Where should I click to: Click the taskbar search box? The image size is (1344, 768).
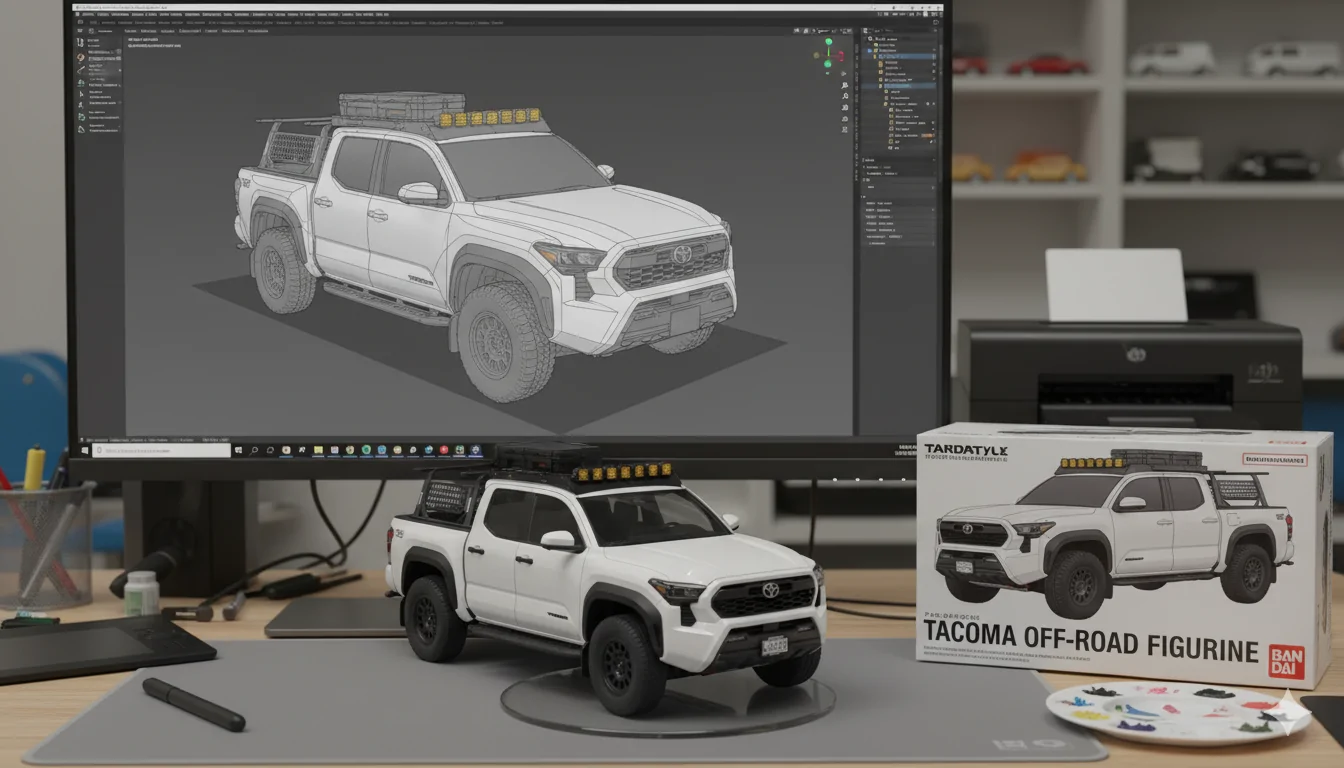pyautogui.click(x=162, y=450)
